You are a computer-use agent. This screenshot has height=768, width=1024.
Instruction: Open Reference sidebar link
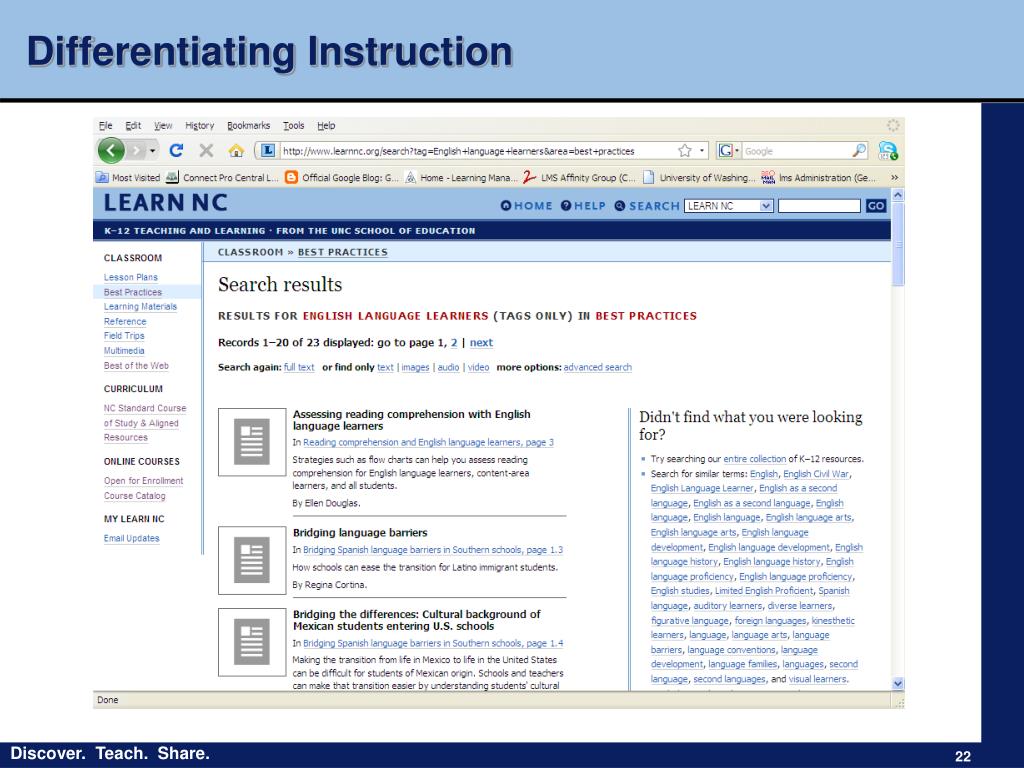125,321
